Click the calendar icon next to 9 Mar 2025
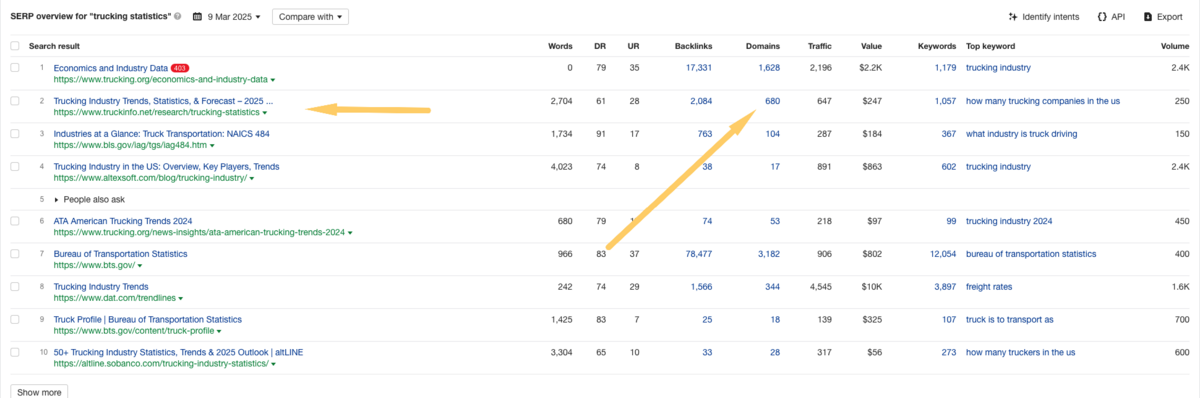Screen dimensions: 1200x398 (198, 17)
